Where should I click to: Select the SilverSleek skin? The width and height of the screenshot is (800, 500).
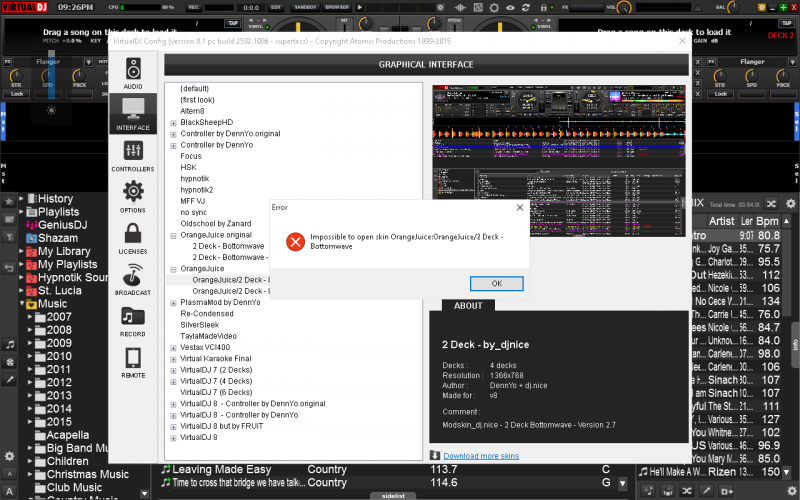point(199,324)
